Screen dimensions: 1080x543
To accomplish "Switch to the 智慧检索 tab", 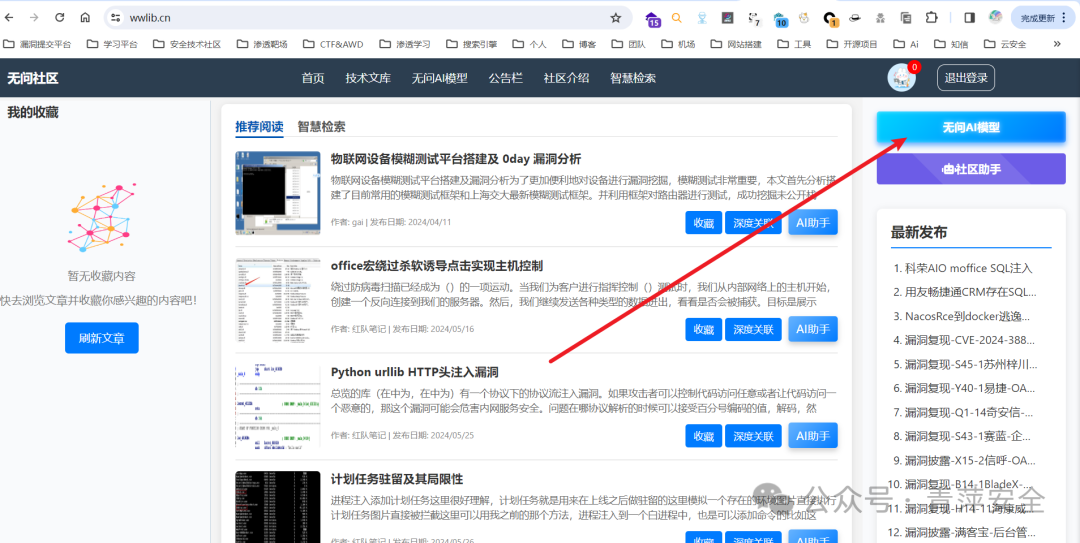I will tap(322, 127).
